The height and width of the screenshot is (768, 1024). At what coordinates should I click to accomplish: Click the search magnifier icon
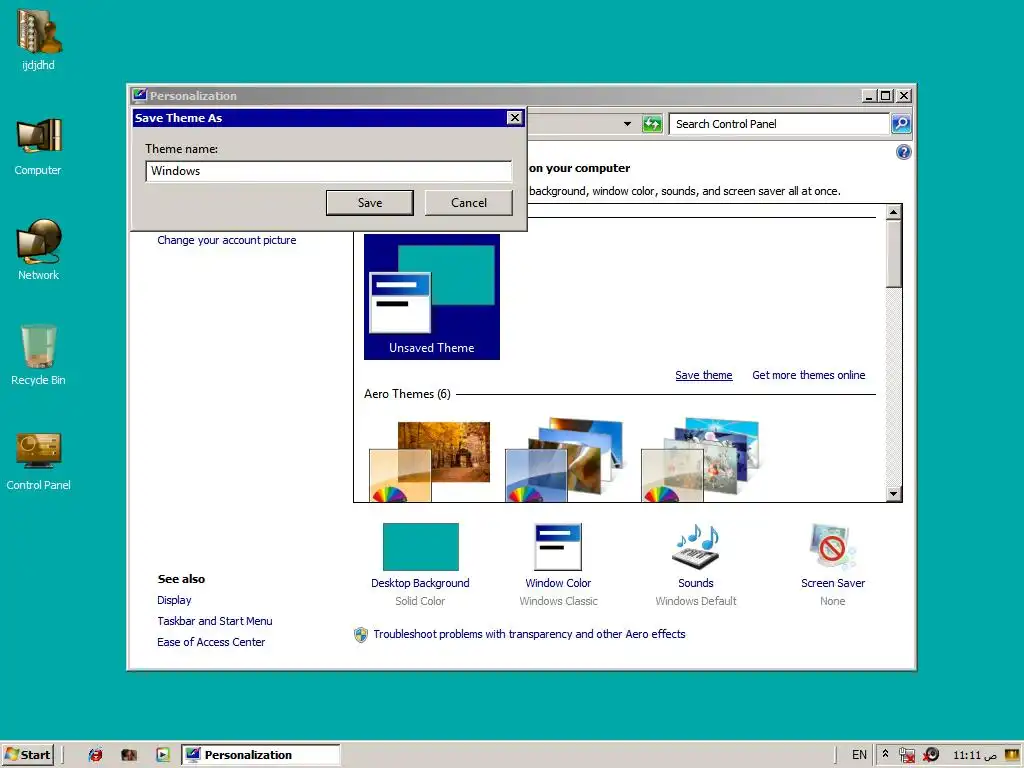tap(901, 123)
